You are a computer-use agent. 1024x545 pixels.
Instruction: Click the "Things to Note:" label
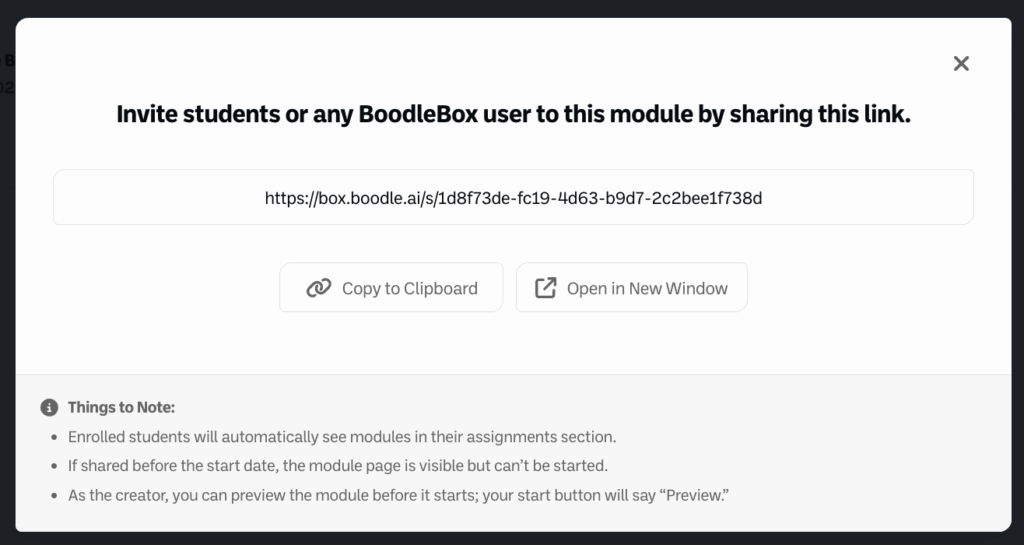click(x=121, y=408)
